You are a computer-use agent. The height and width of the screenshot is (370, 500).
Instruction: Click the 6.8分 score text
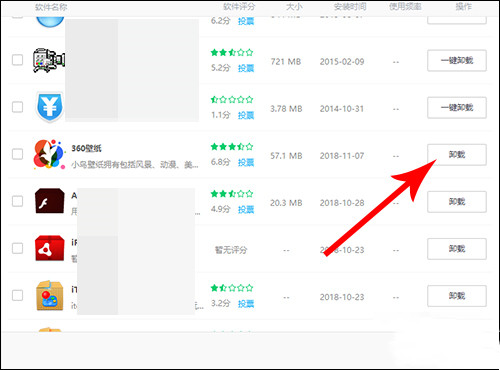[221, 162]
